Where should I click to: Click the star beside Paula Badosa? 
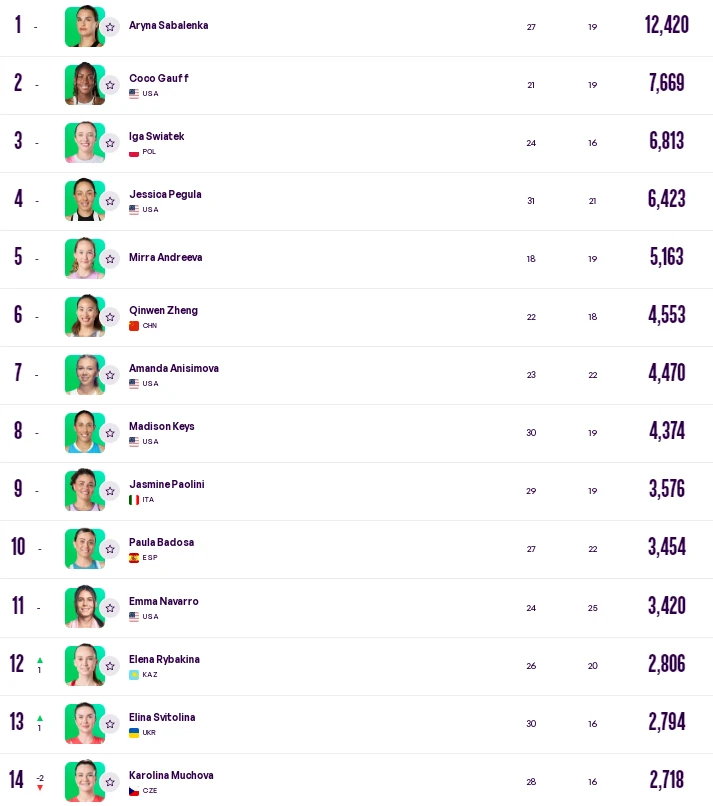click(x=110, y=549)
